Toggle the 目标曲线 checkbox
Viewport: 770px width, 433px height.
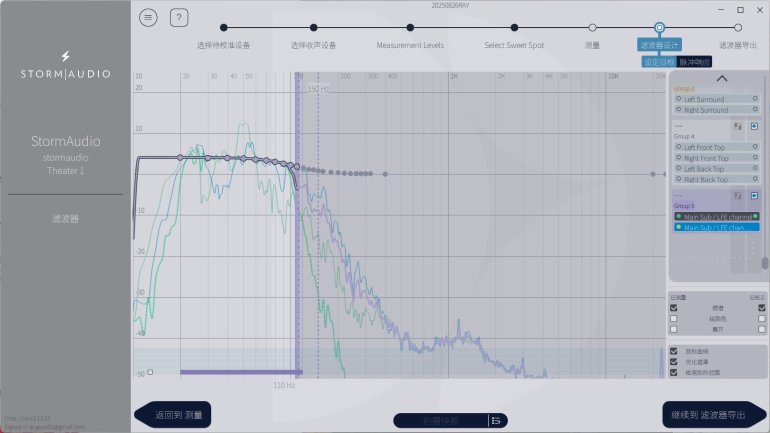tap(674, 351)
